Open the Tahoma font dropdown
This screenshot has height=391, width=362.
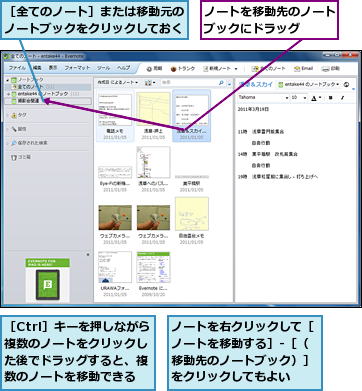263,98
